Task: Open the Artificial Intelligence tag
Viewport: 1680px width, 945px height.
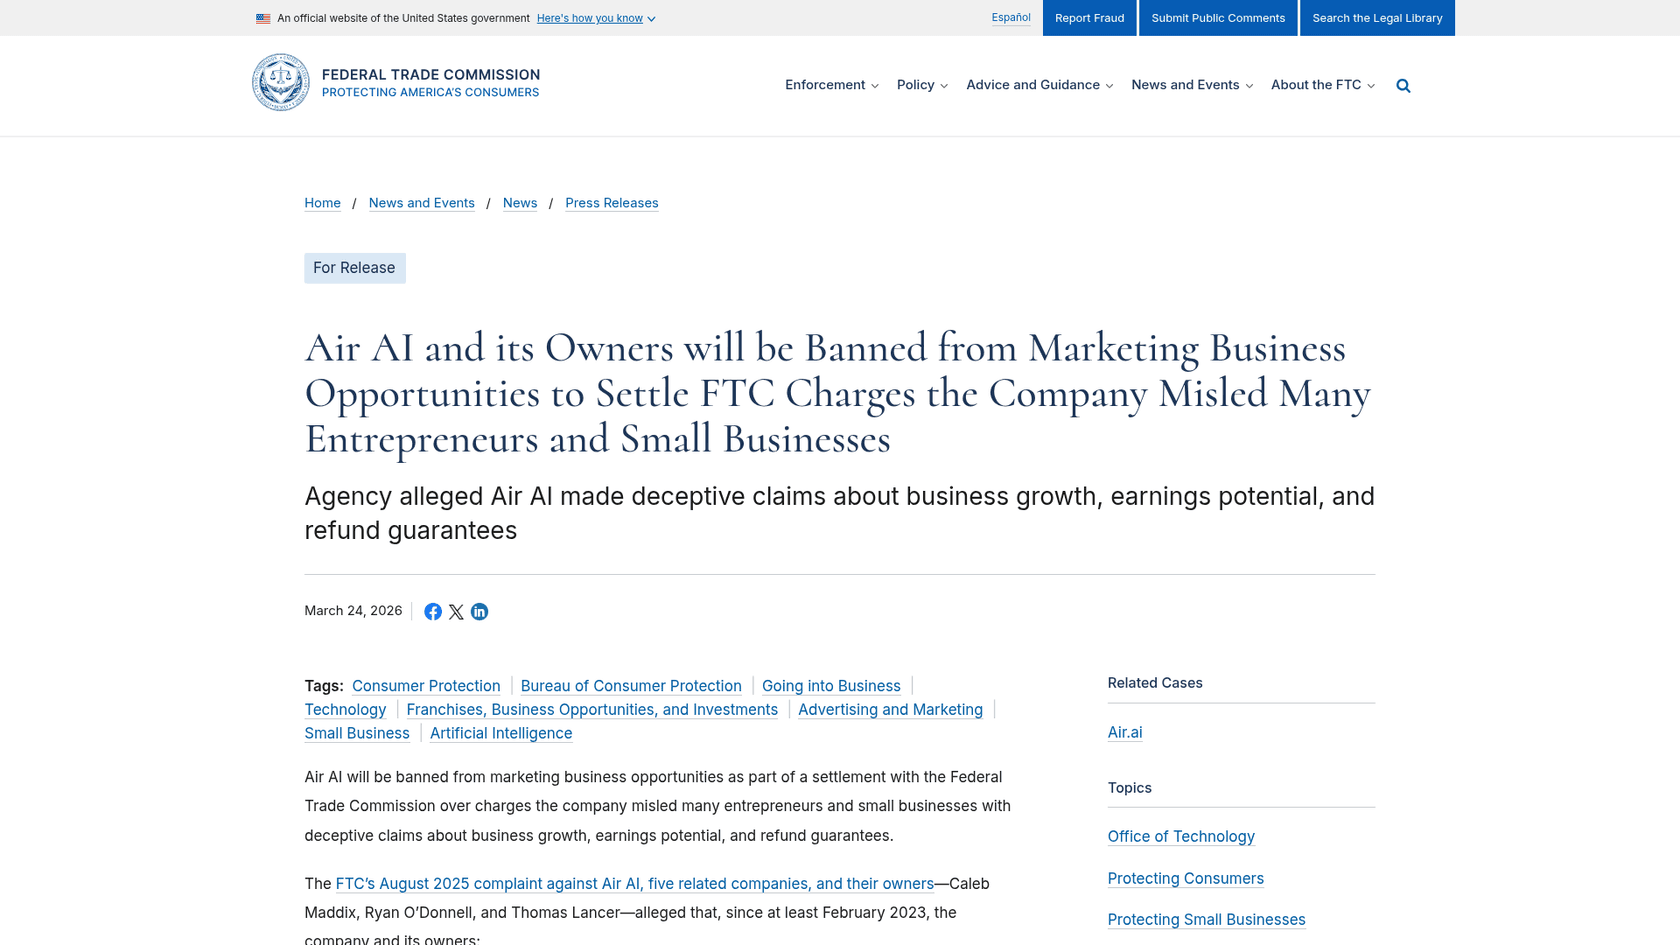Action: coord(501,734)
